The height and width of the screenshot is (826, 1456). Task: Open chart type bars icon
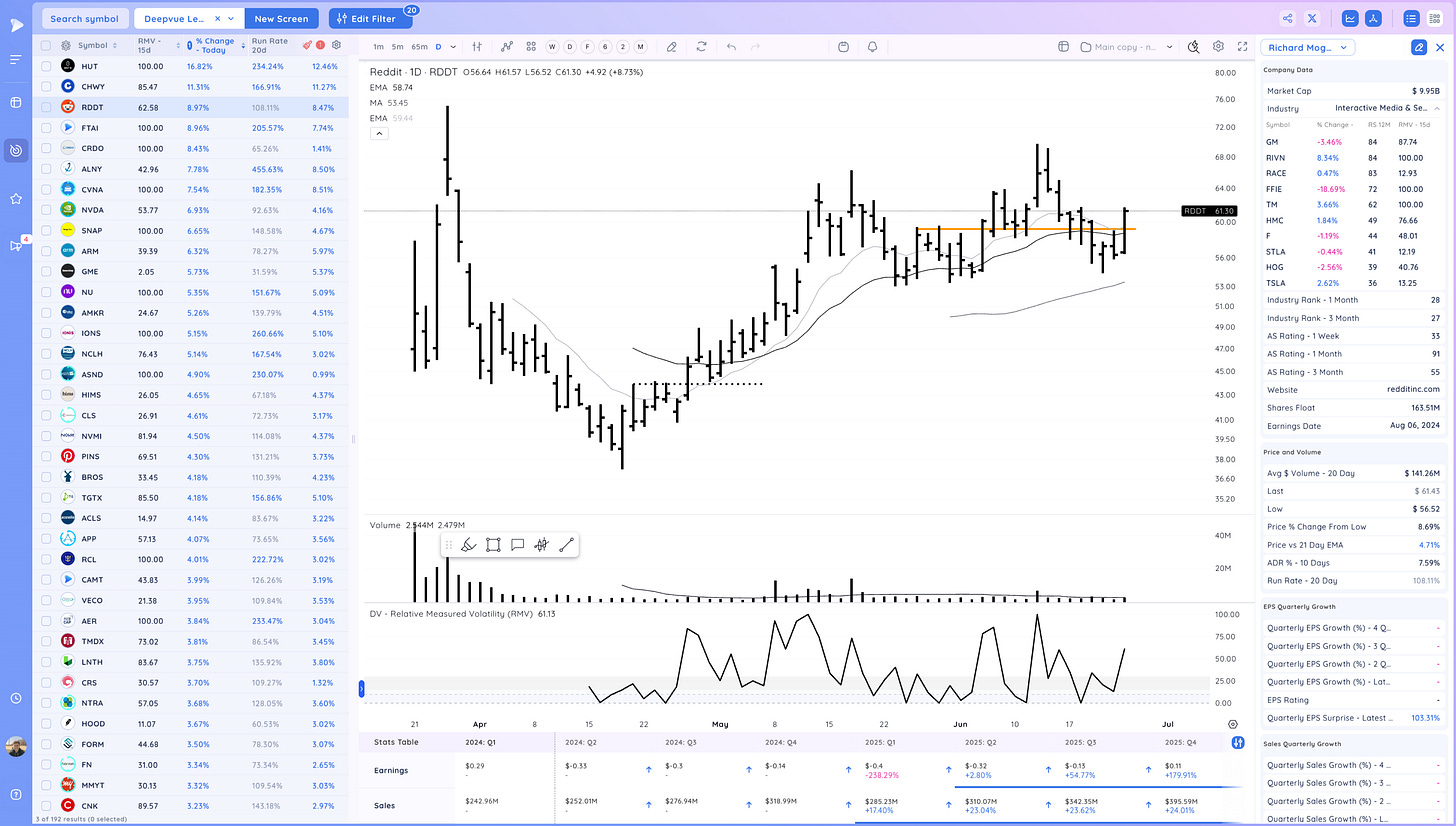pos(477,46)
